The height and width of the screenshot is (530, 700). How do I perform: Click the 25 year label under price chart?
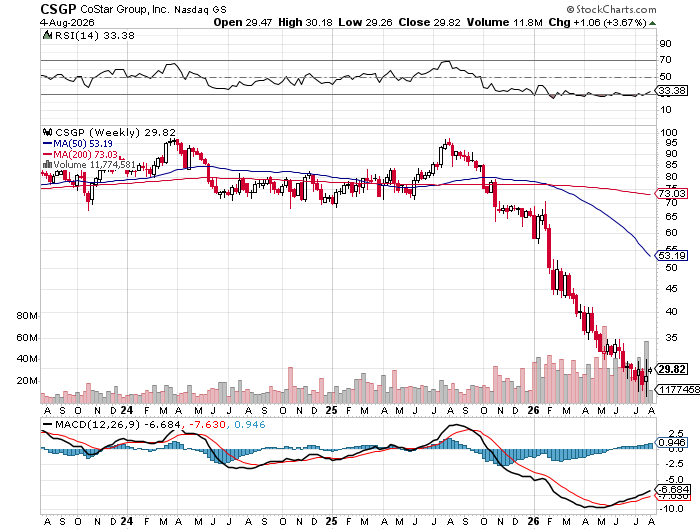pyautogui.click(x=331, y=410)
